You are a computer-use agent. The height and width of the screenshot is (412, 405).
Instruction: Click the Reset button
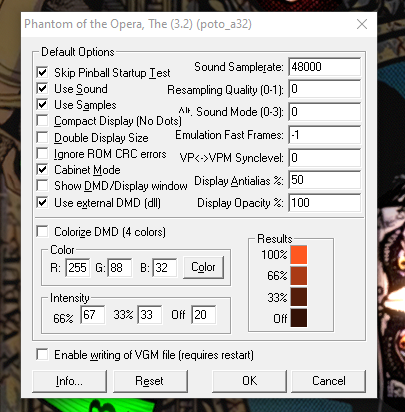[150, 381]
